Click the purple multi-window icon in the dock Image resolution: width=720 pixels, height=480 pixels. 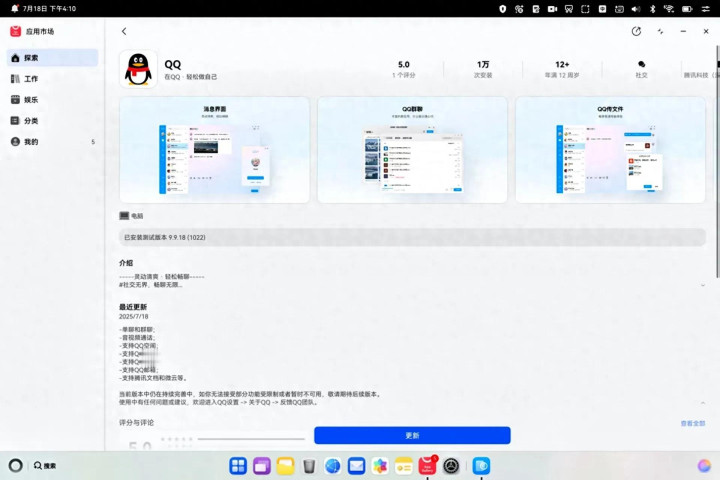coord(262,466)
